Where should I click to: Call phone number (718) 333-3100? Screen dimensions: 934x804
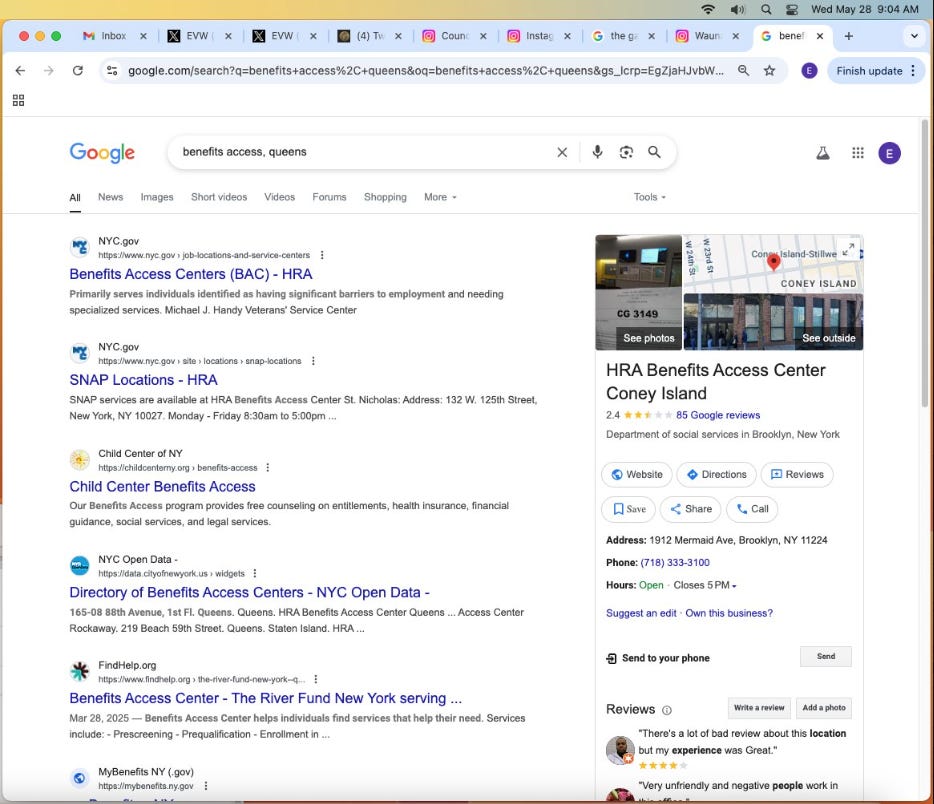pos(675,563)
